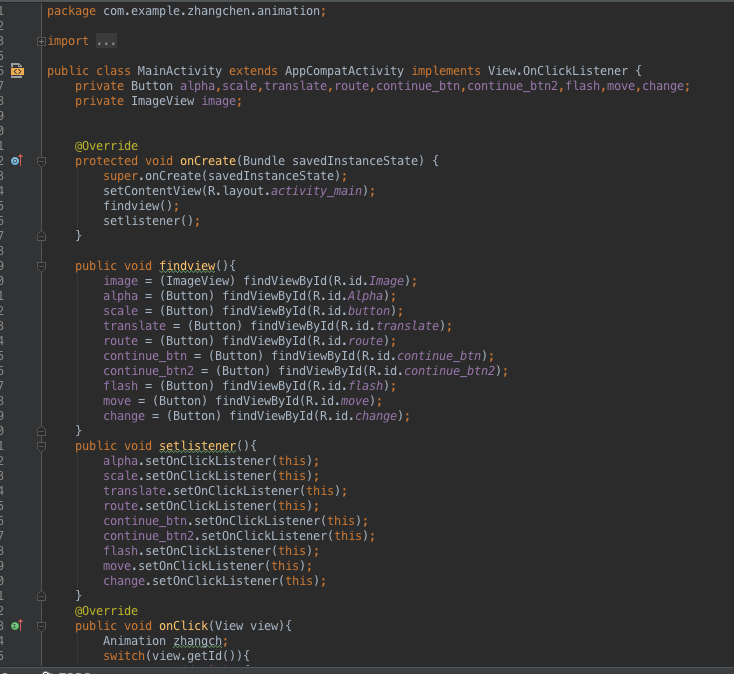Viewport: 734px width, 674px height.
Task: Collapse the setlistener method
Action: click(41, 445)
